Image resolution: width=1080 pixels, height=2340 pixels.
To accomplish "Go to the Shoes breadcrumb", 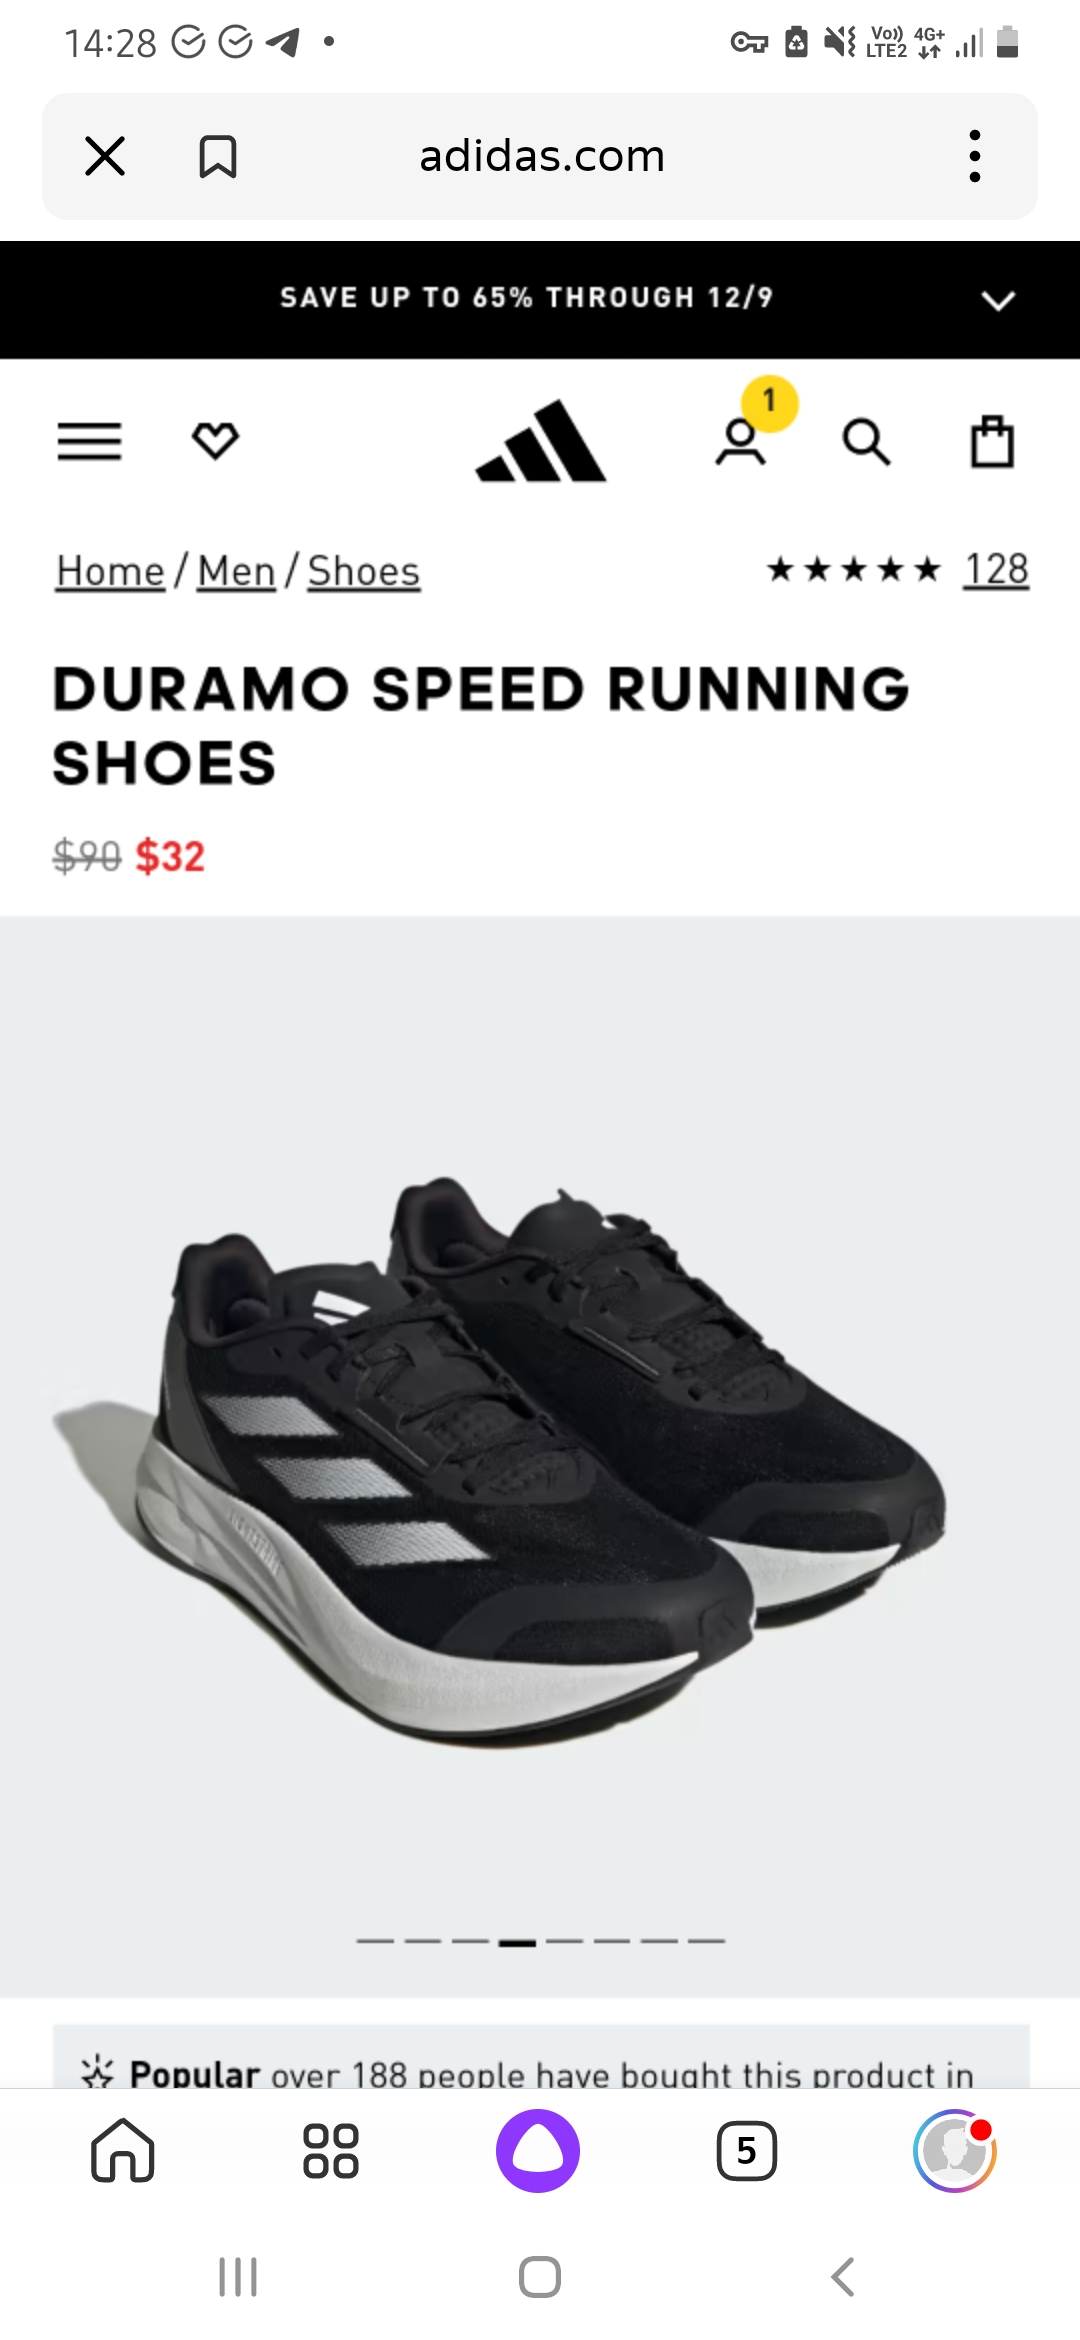I will (x=364, y=572).
